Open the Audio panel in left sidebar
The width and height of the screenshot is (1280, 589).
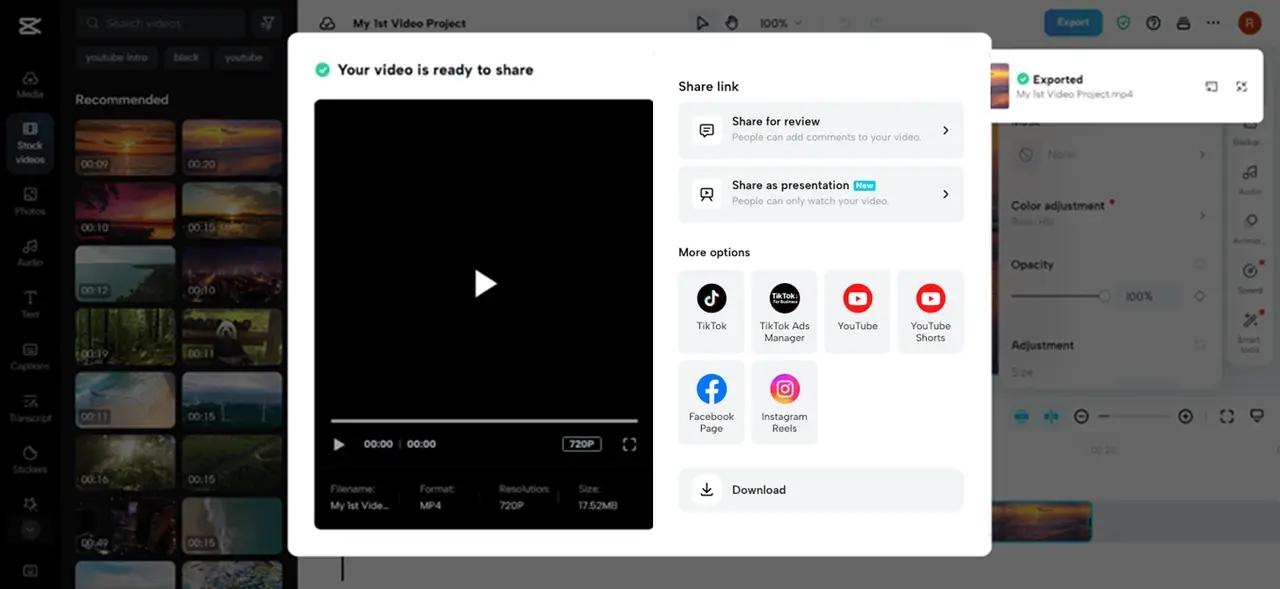[x=30, y=252]
